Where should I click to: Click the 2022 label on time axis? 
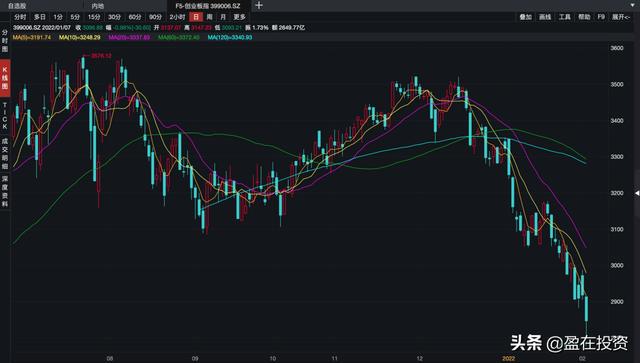509,359
